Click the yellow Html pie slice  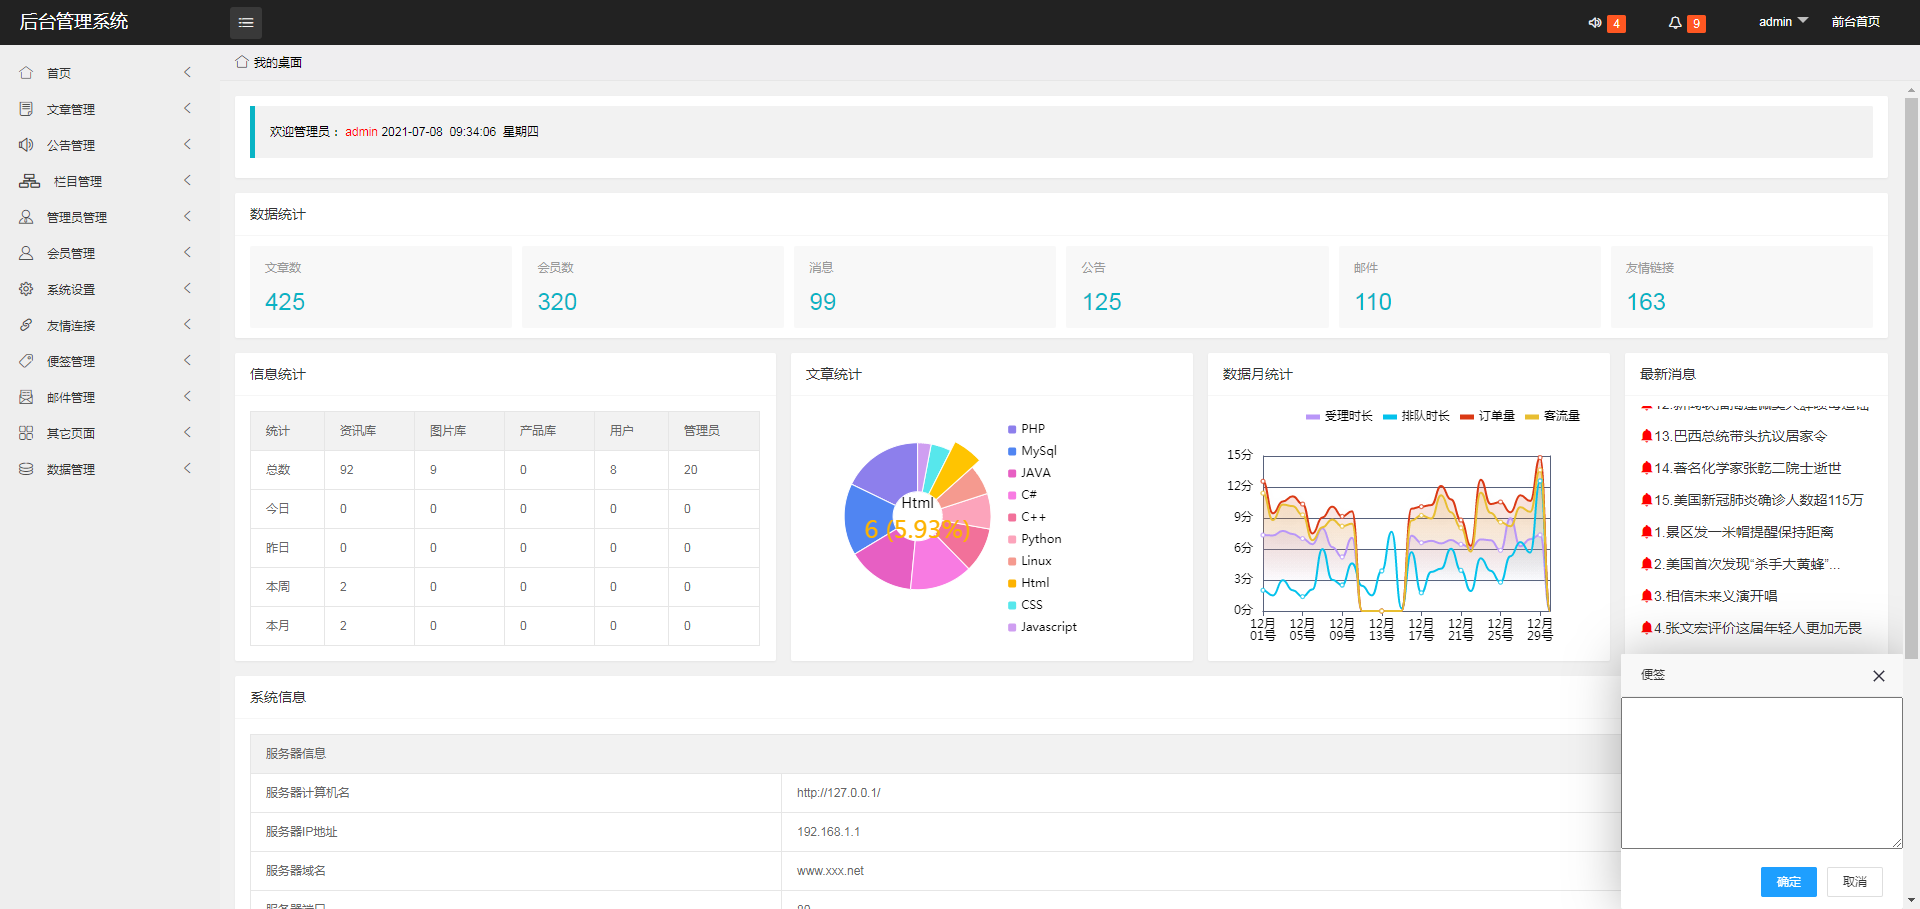click(x=954, y=464)
